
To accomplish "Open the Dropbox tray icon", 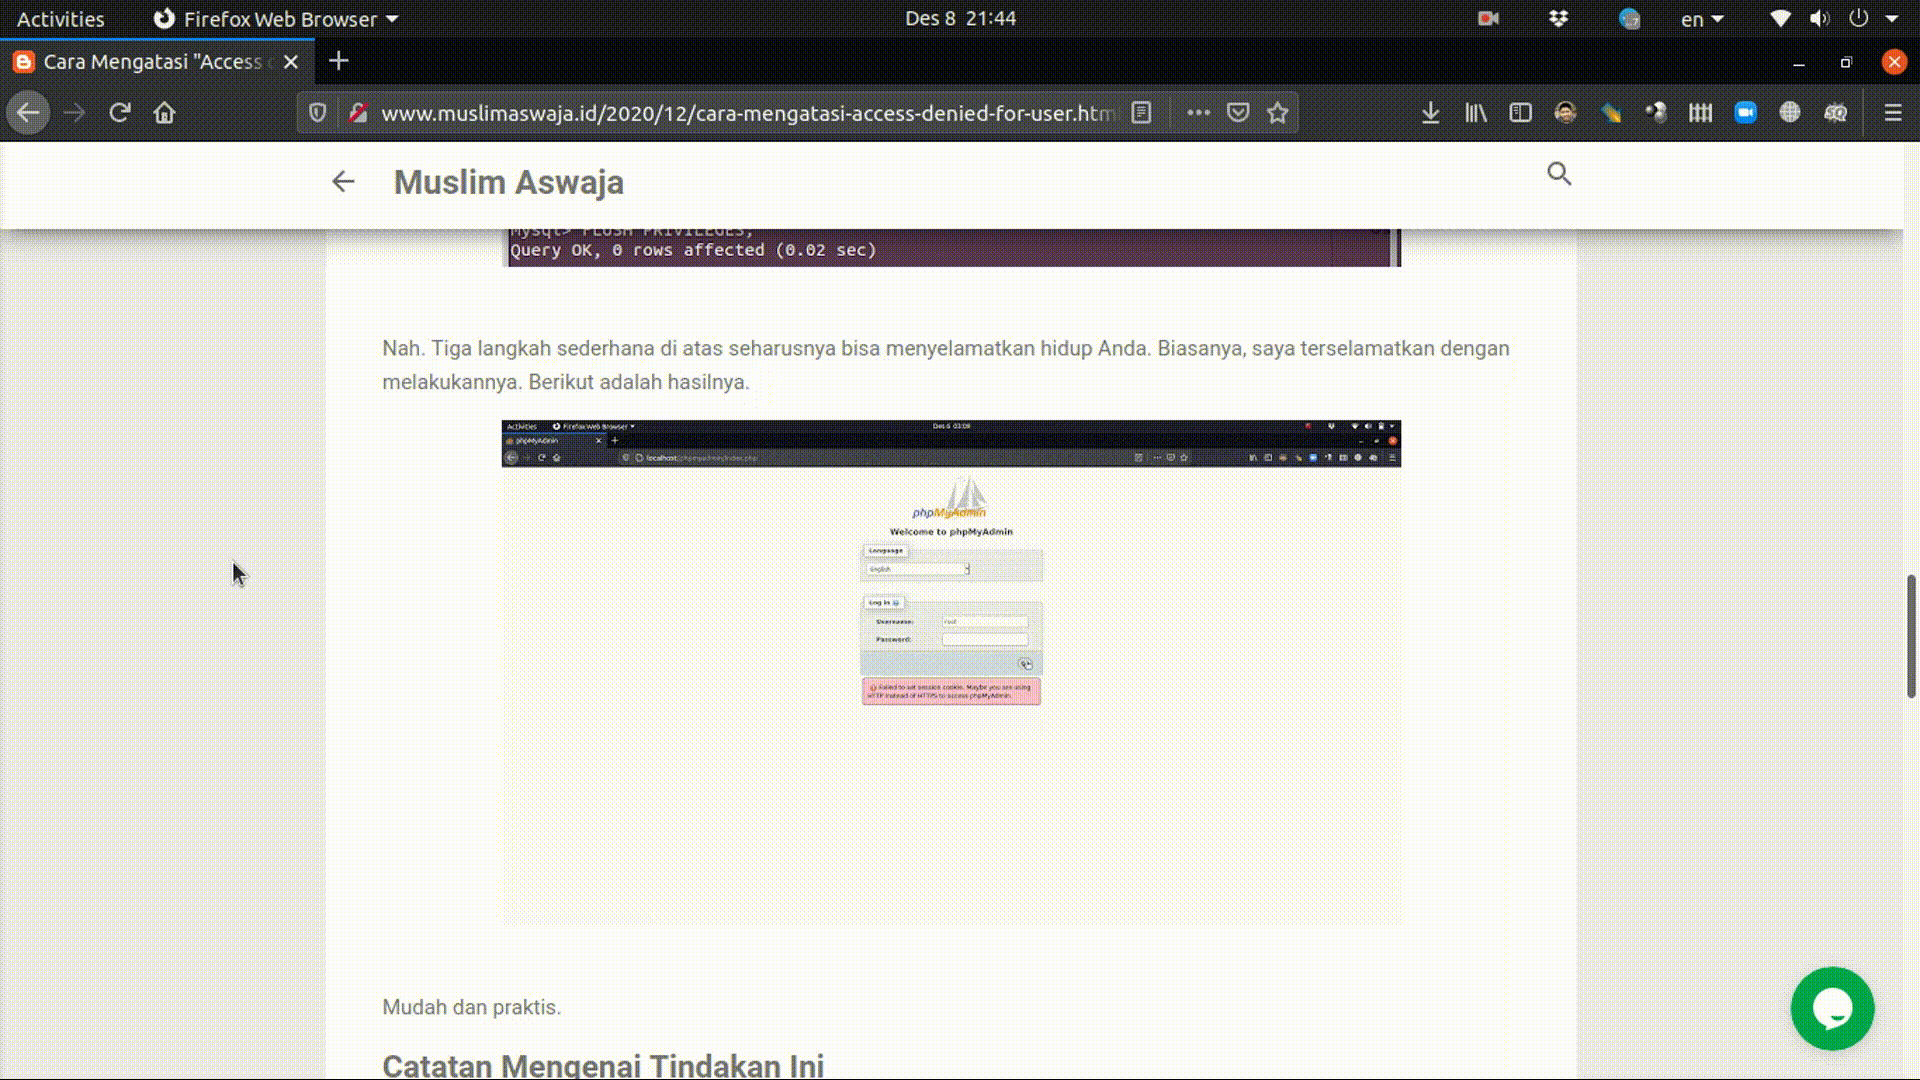I will coord(1558,19).
